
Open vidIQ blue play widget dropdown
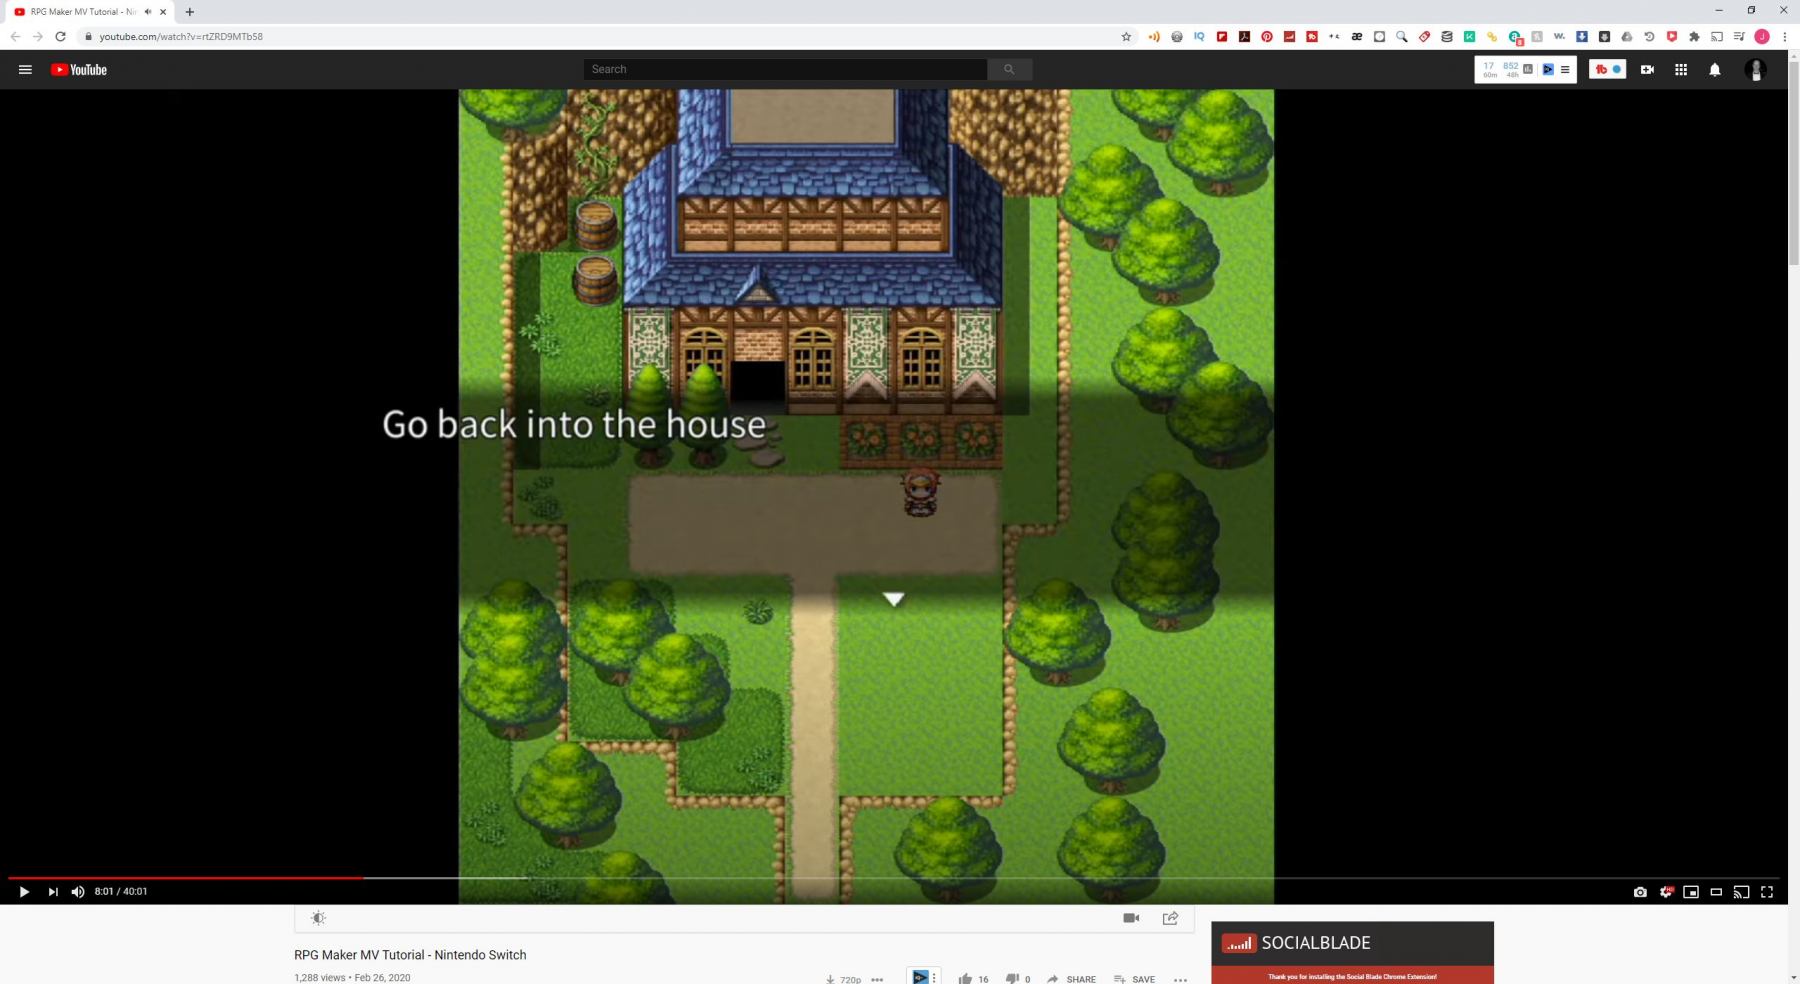tap(923, 977)
